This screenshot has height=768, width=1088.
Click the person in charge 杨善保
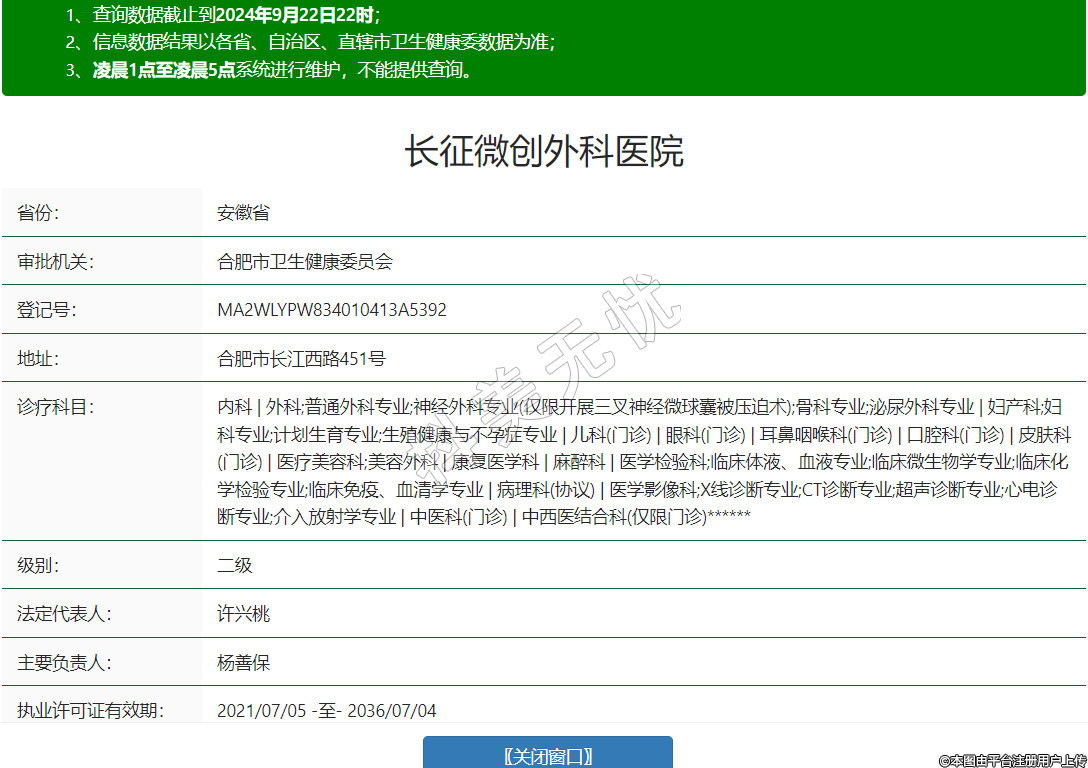[244, 662]
